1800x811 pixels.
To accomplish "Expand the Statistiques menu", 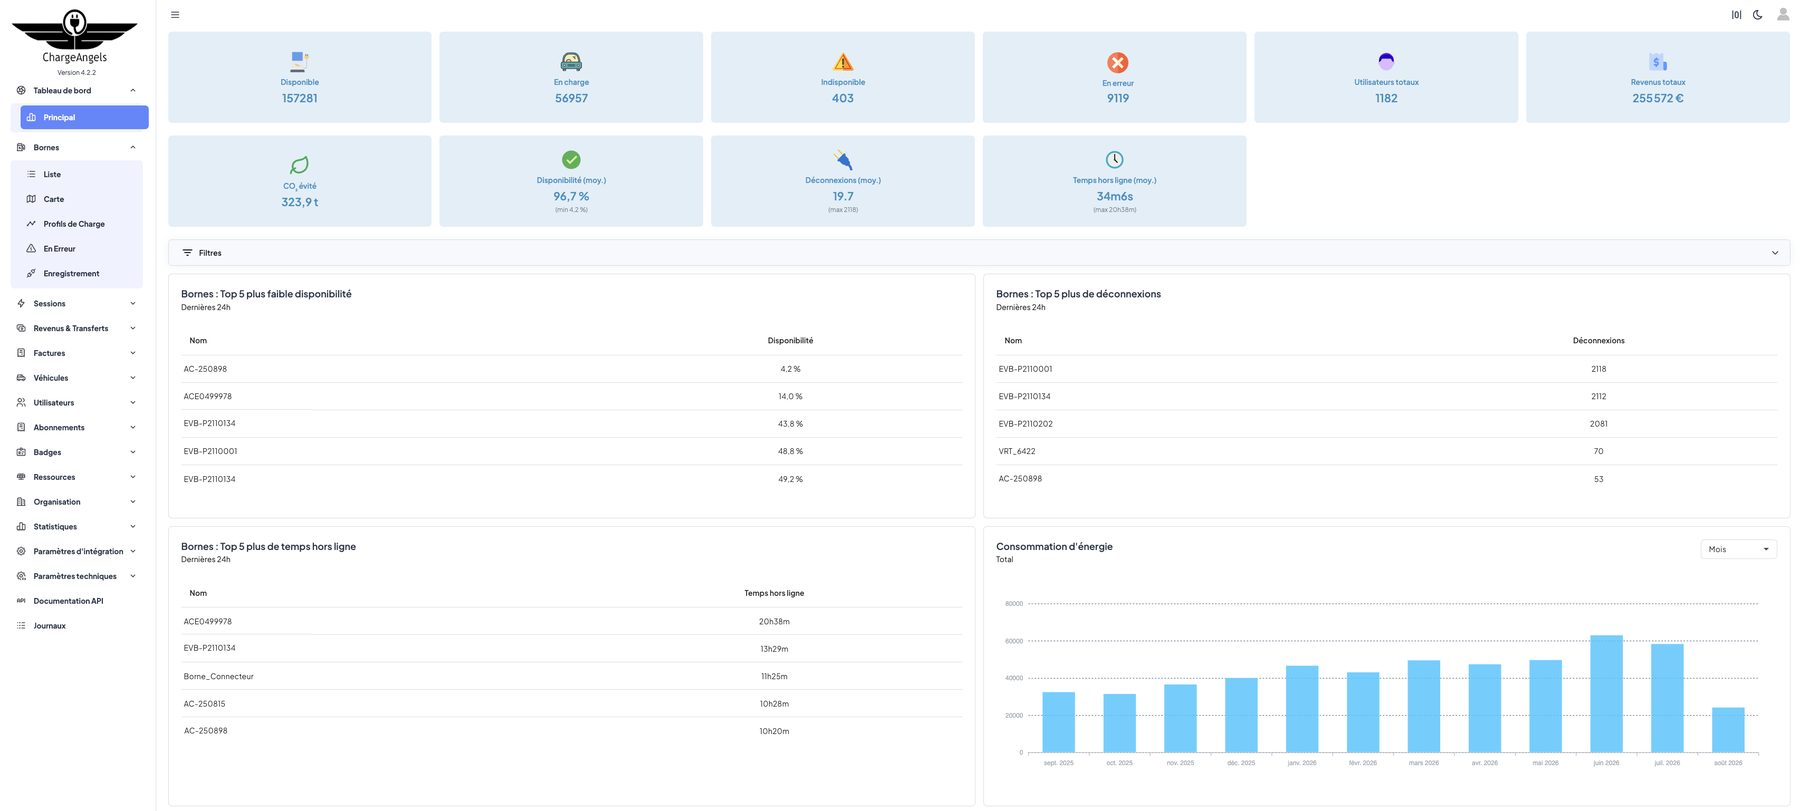I will (x=77, y=527).
